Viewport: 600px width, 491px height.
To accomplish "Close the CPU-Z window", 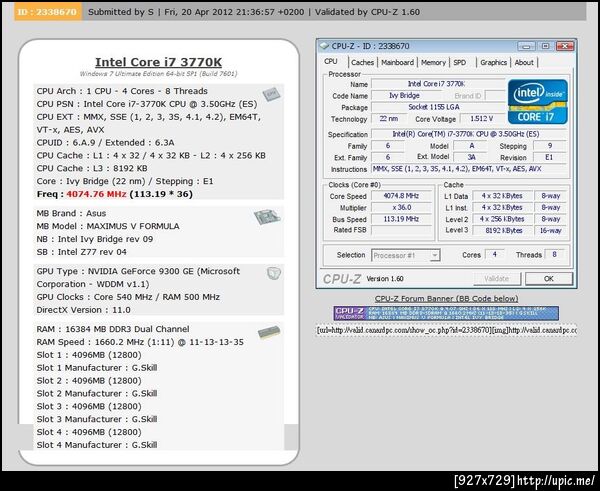I will click(564, 46).
